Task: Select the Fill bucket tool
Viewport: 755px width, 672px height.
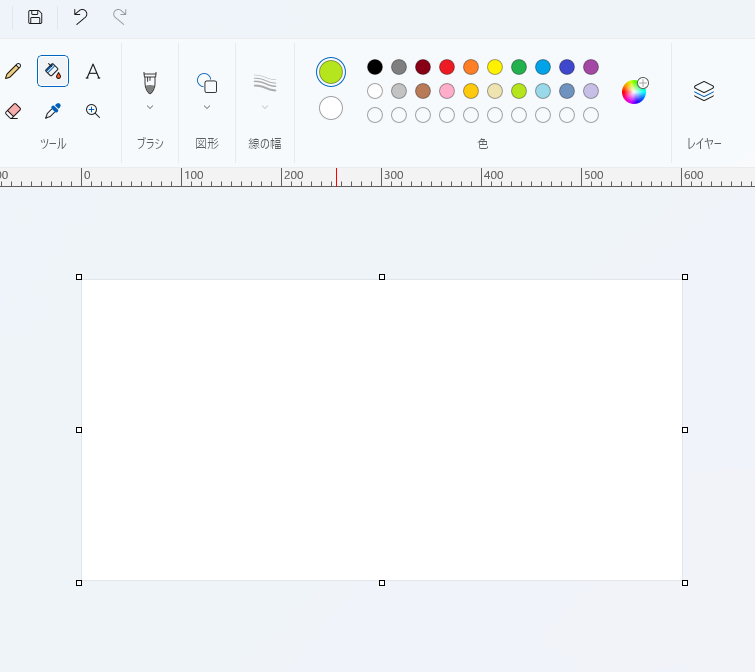Action: [53, 71]
